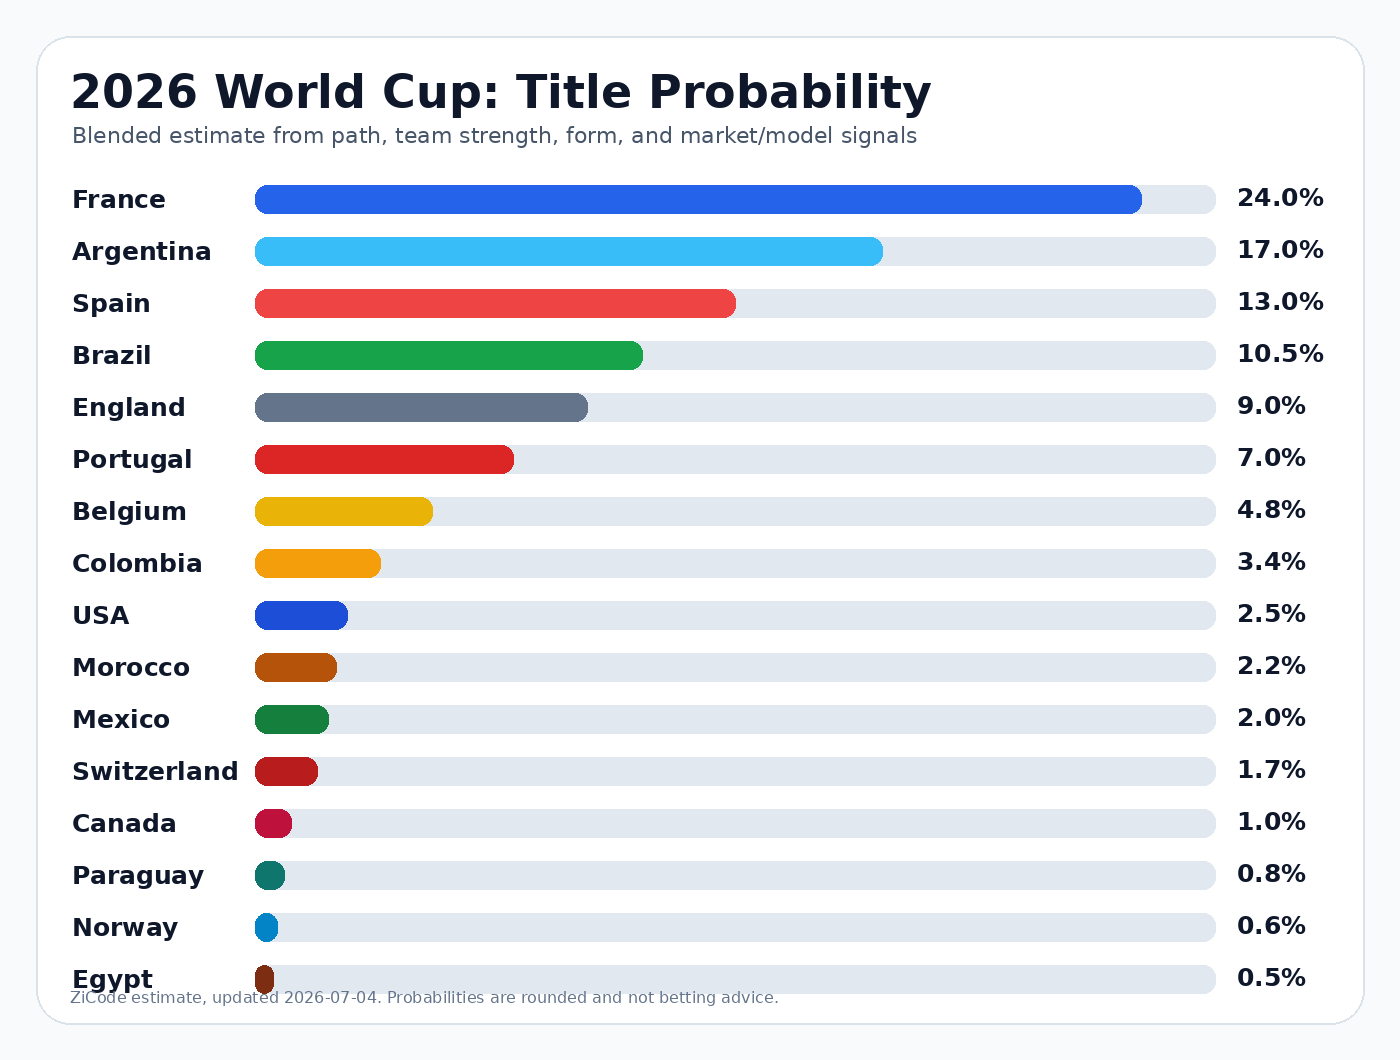Click the Portugal red bar
Screen dimensions: 1400x1060
click(x=384, y=459)
